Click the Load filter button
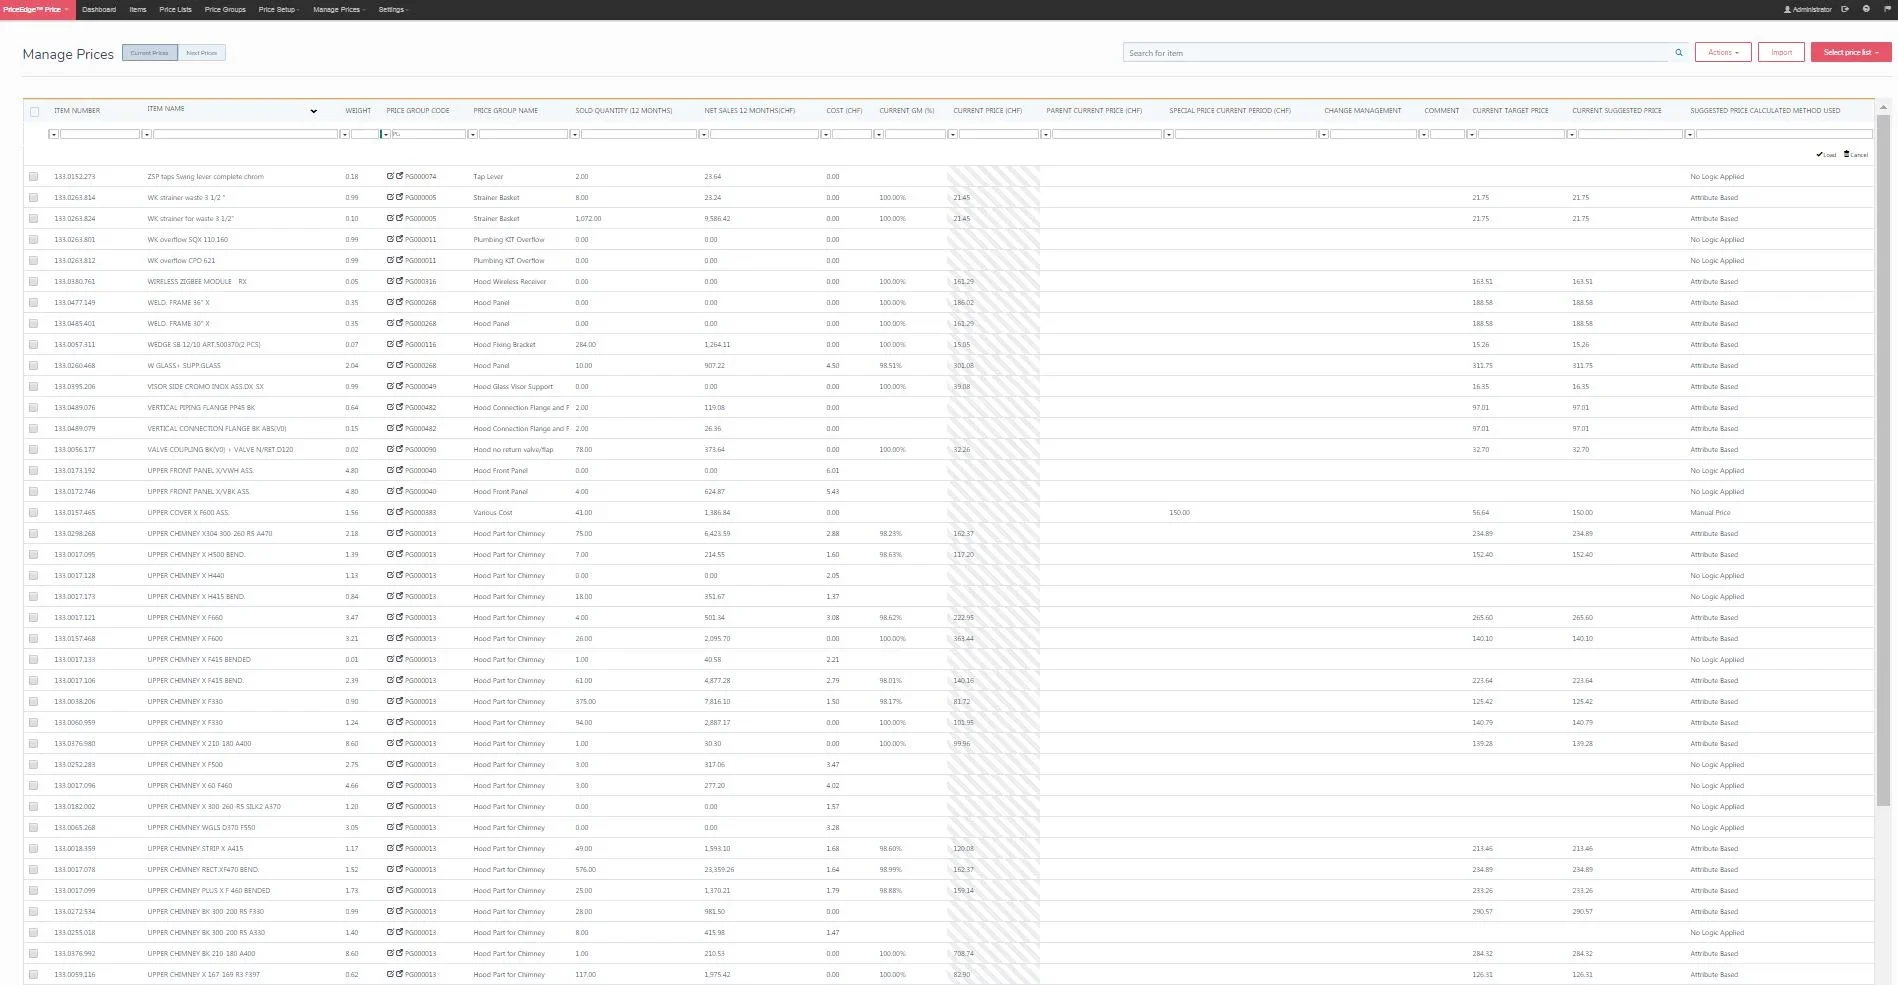This screenshot has width=1898, height=985. (x=1826, y=154)
